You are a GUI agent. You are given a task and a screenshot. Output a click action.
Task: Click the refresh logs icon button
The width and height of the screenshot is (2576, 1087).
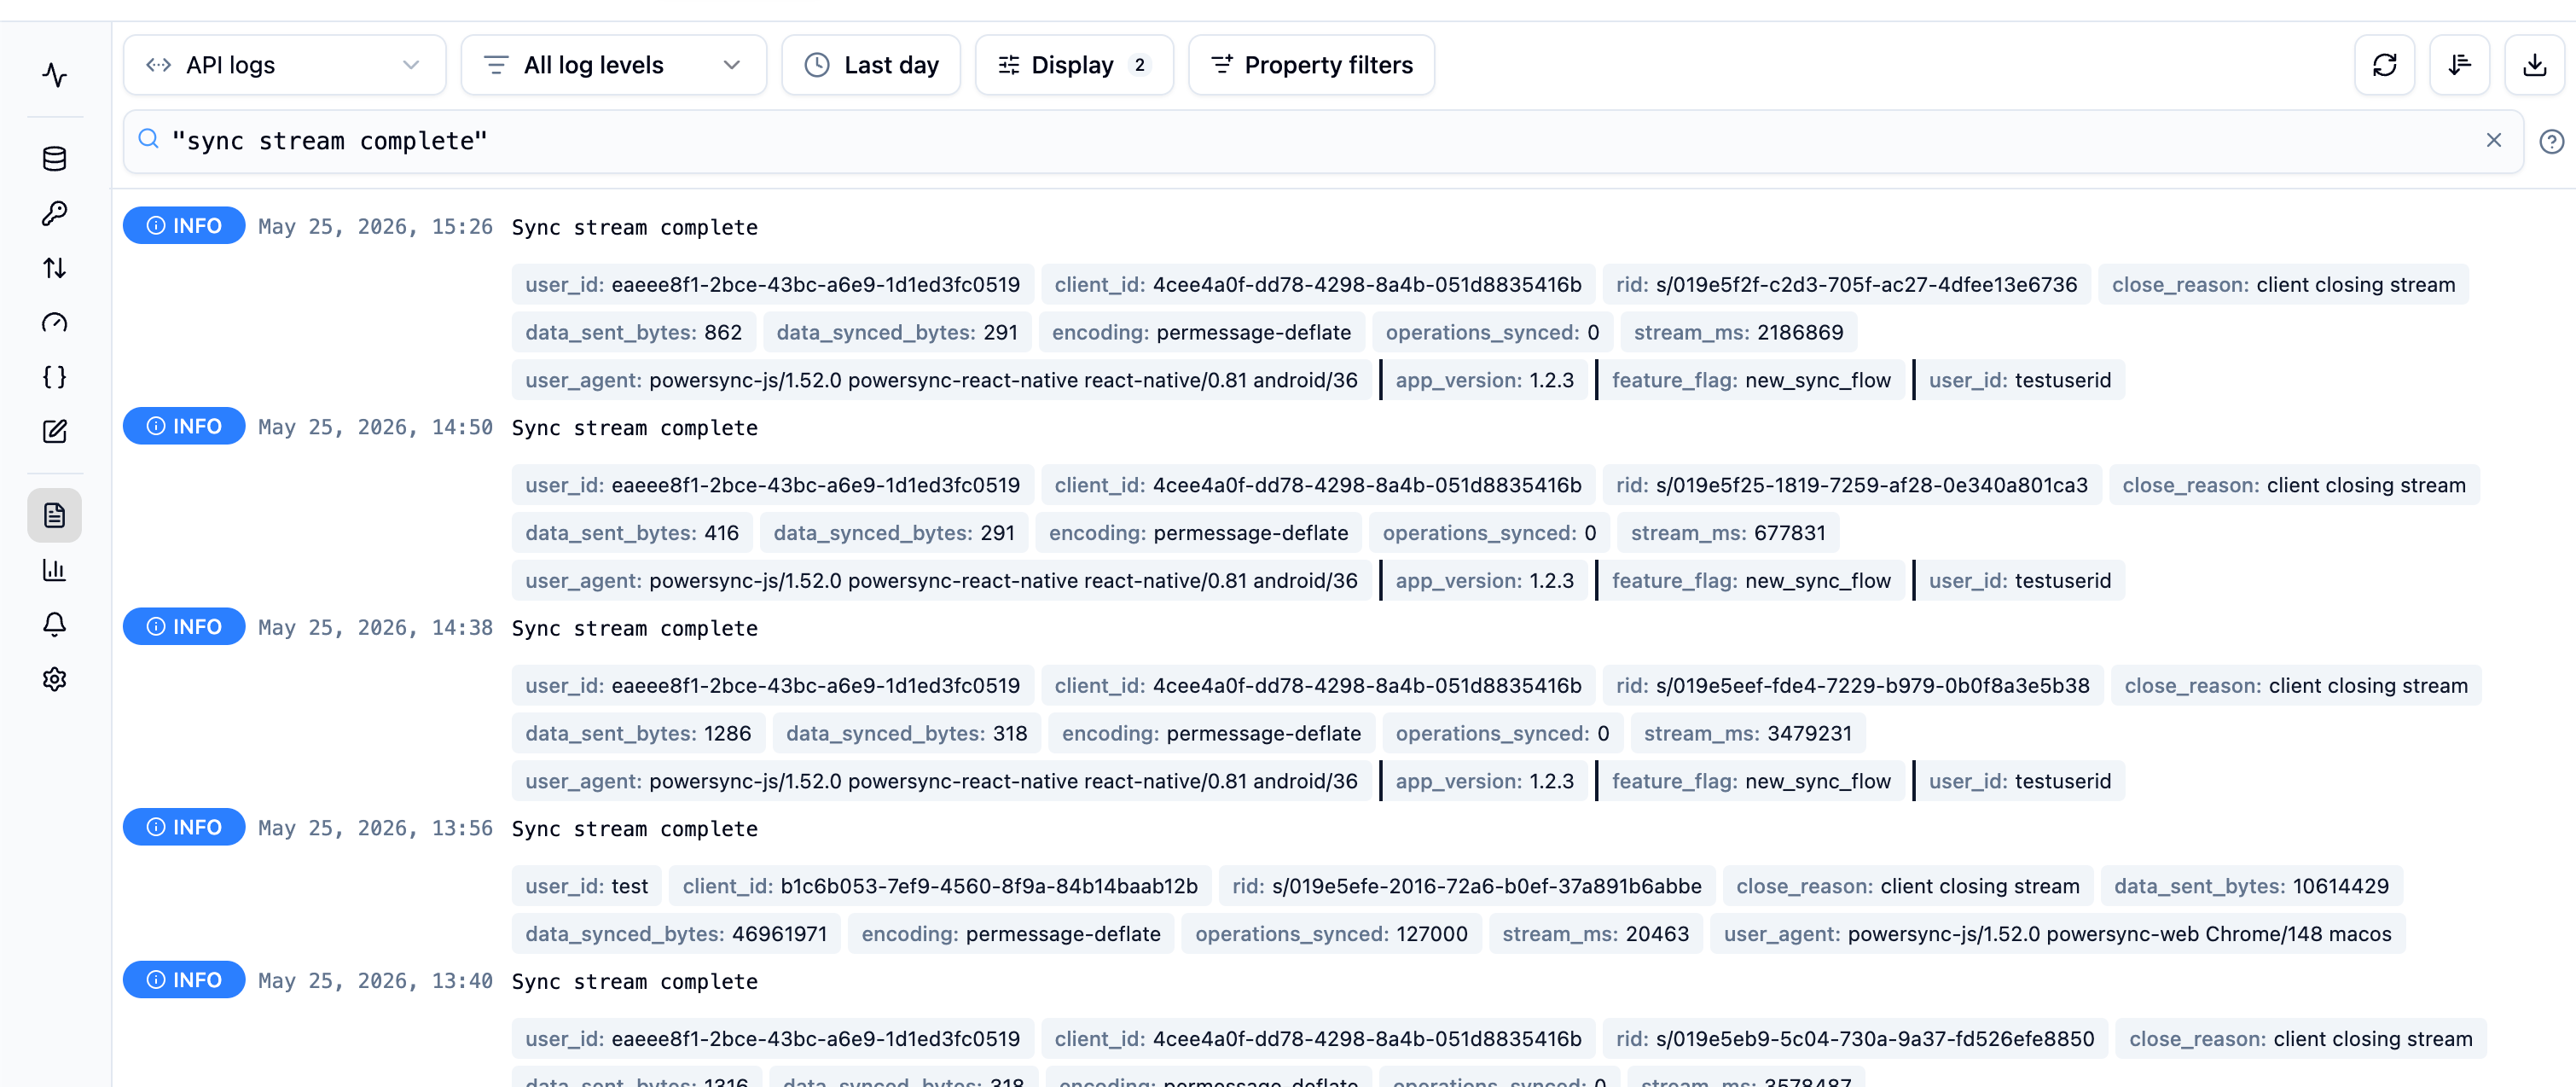pos(2384,65)
